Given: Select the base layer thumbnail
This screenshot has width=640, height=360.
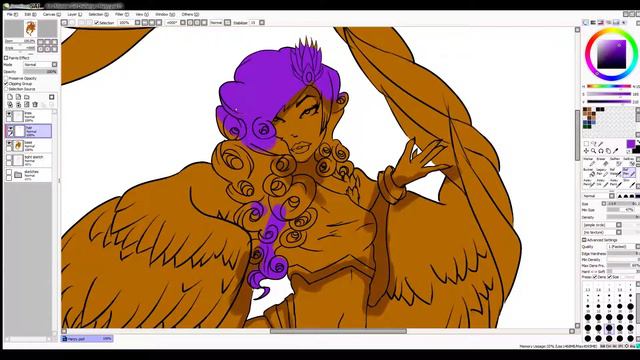Looking at the screenshot, I should point(18,146).
